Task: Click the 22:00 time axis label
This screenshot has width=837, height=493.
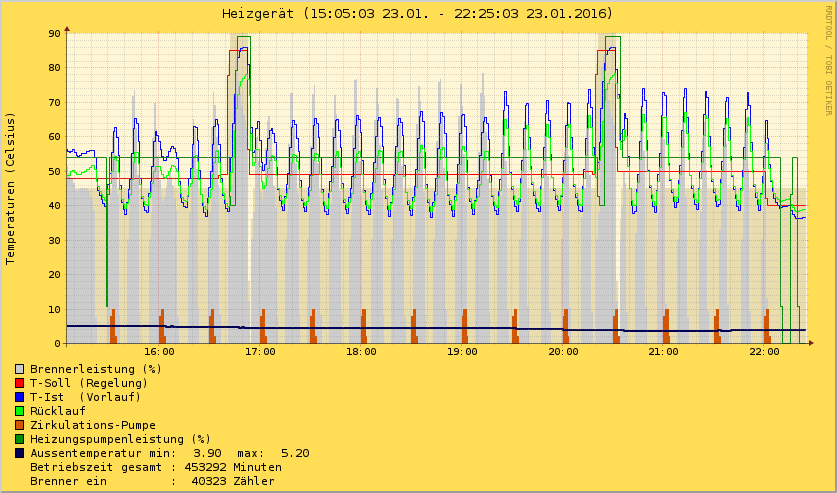Action: 764,352
